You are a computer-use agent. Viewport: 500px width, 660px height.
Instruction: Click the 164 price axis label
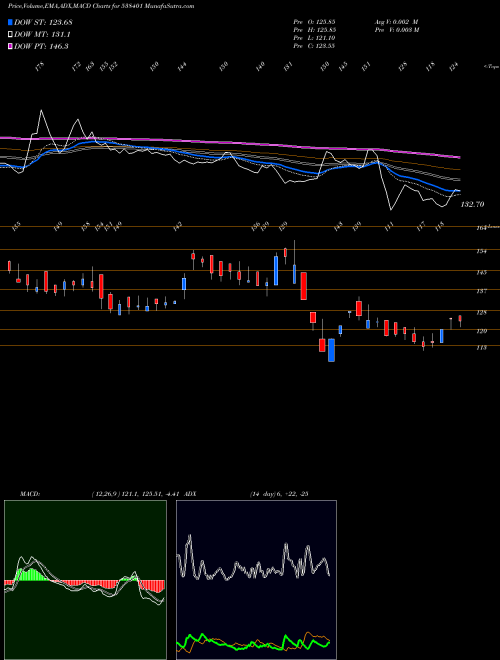(481, 228)
